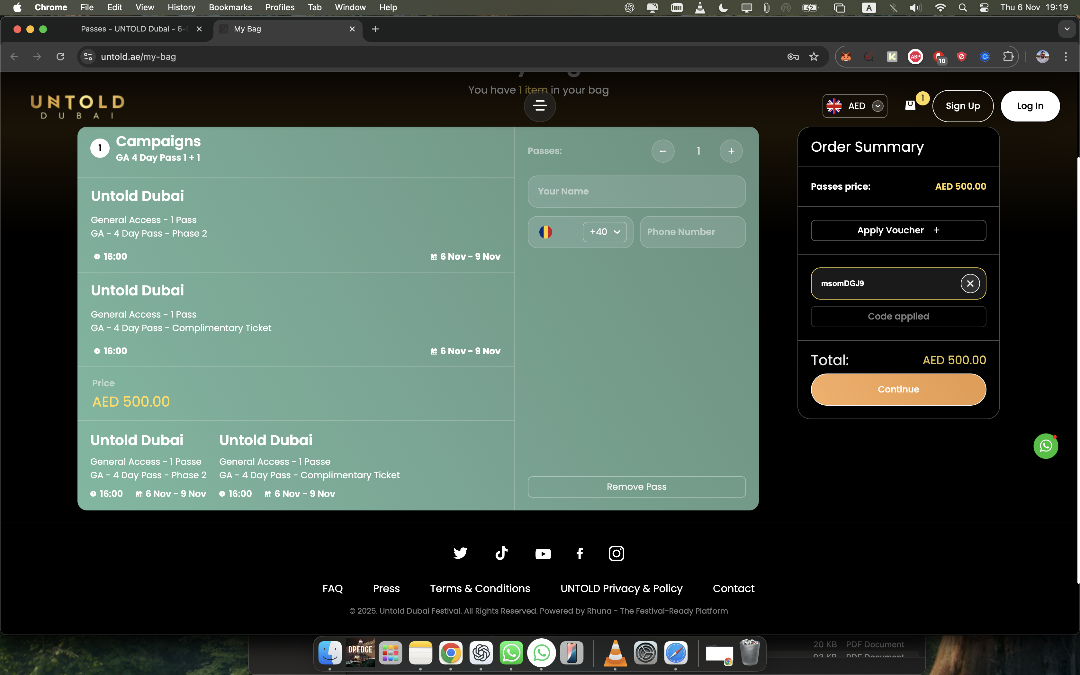
Task: Clear the applied voucher code
Action: 969,283
